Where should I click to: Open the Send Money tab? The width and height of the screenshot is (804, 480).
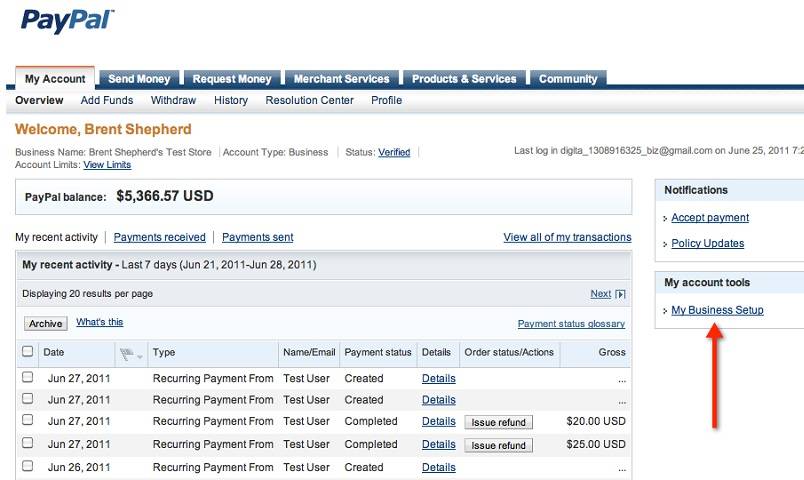click(139, 78)
